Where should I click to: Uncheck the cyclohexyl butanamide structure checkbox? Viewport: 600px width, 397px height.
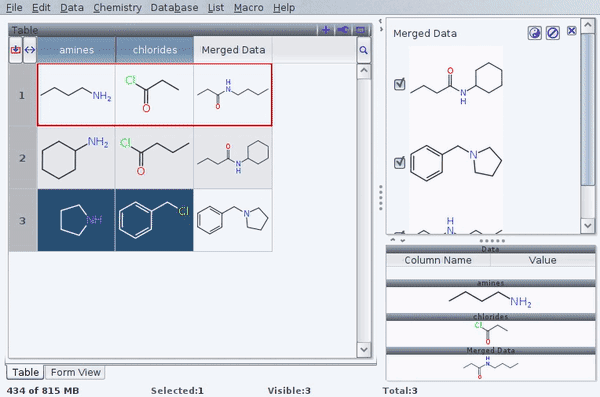click(x=399, y=84)
